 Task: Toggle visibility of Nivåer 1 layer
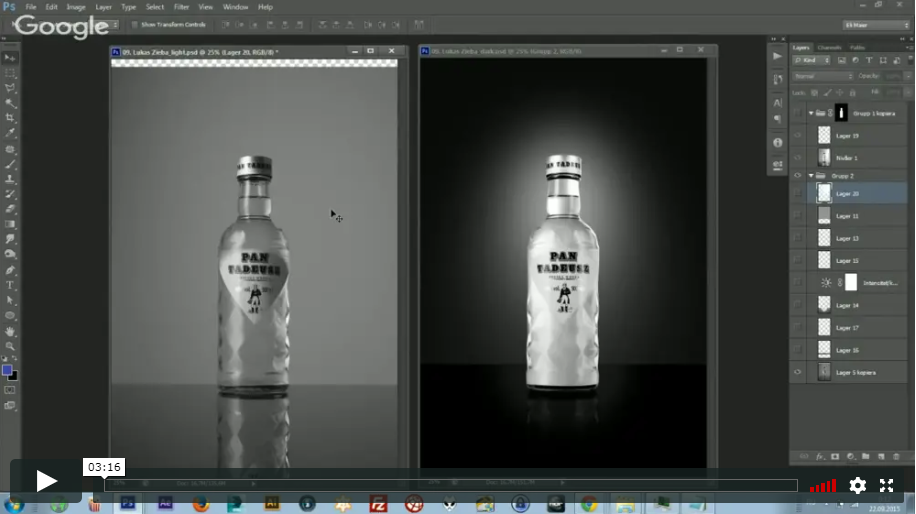(x=797, y=158)
